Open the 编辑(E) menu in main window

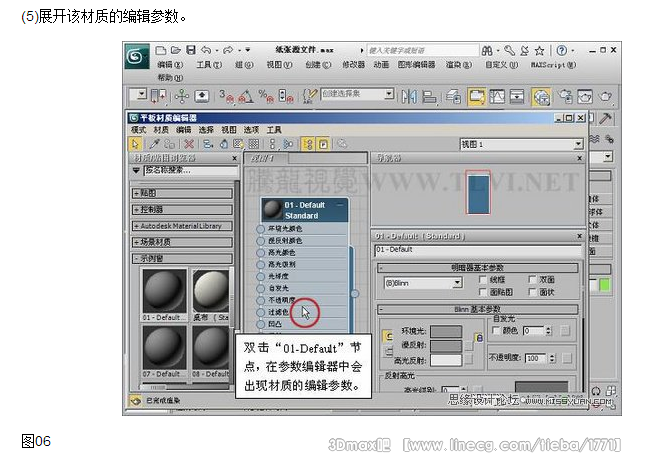click(170, 65)
